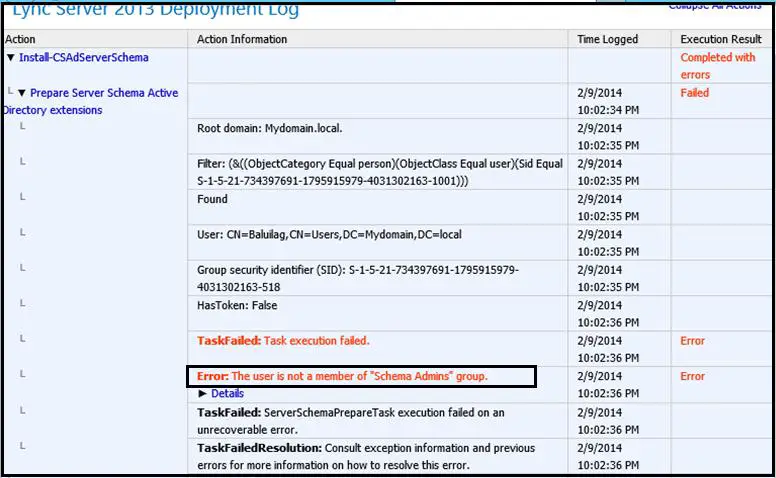Select the Filter ObjectCategory row text
Screen dimensions: 776x478
pyautogui.click(x=380, y=172)
